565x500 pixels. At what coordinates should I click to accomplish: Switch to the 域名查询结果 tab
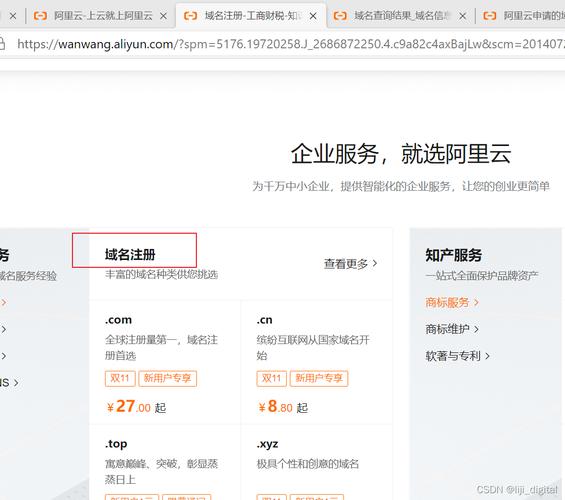click(x=401, y=16)
